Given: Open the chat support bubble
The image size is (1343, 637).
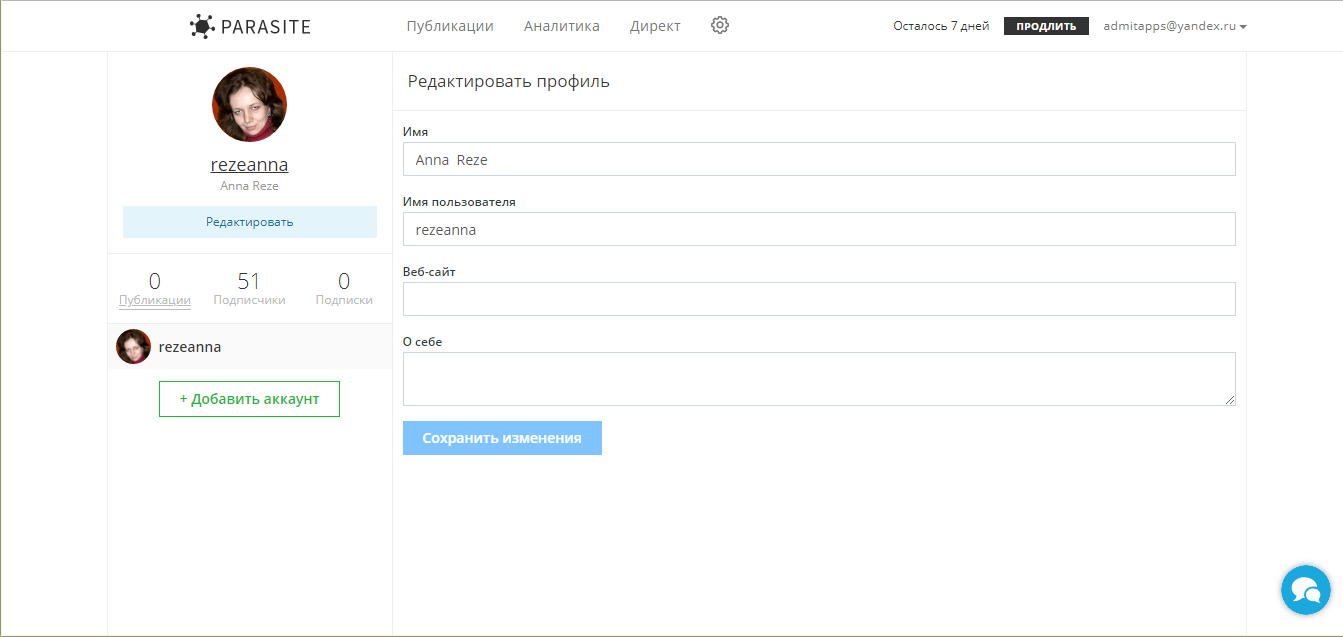Looking at the screenshot, I should (1306, 590).
